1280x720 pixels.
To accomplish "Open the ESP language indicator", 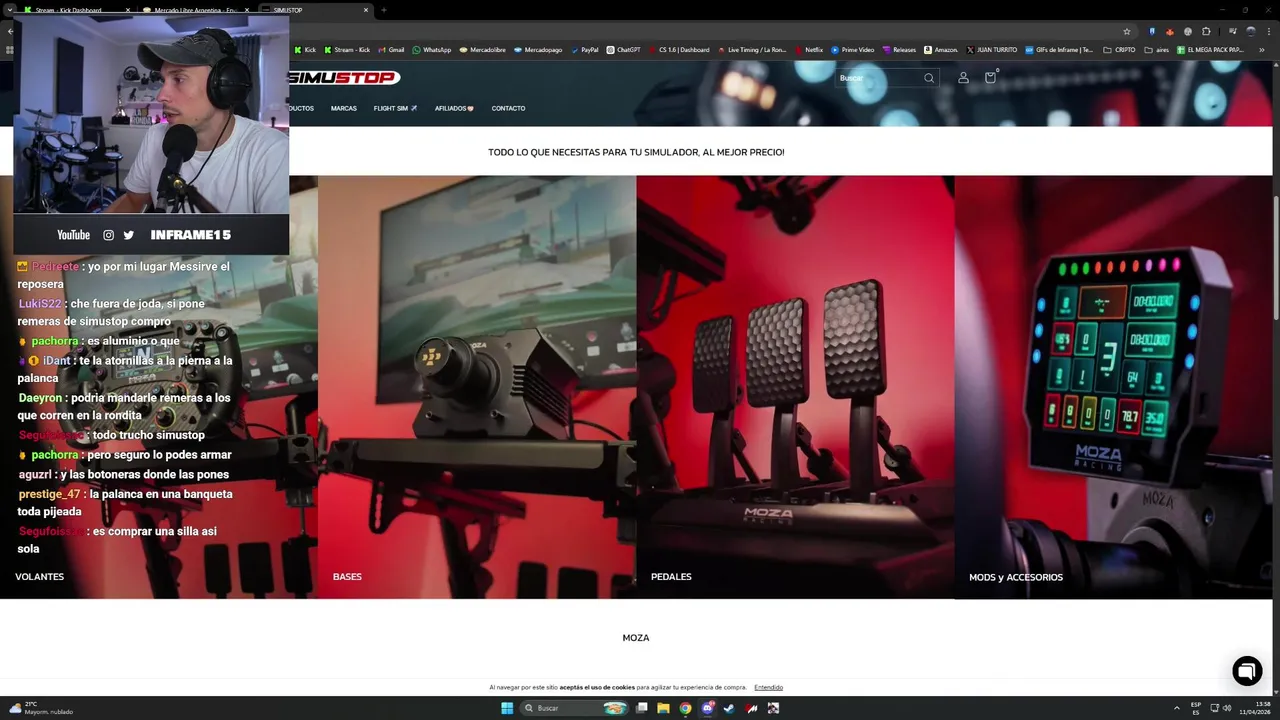I will (x=1196, y=708).
